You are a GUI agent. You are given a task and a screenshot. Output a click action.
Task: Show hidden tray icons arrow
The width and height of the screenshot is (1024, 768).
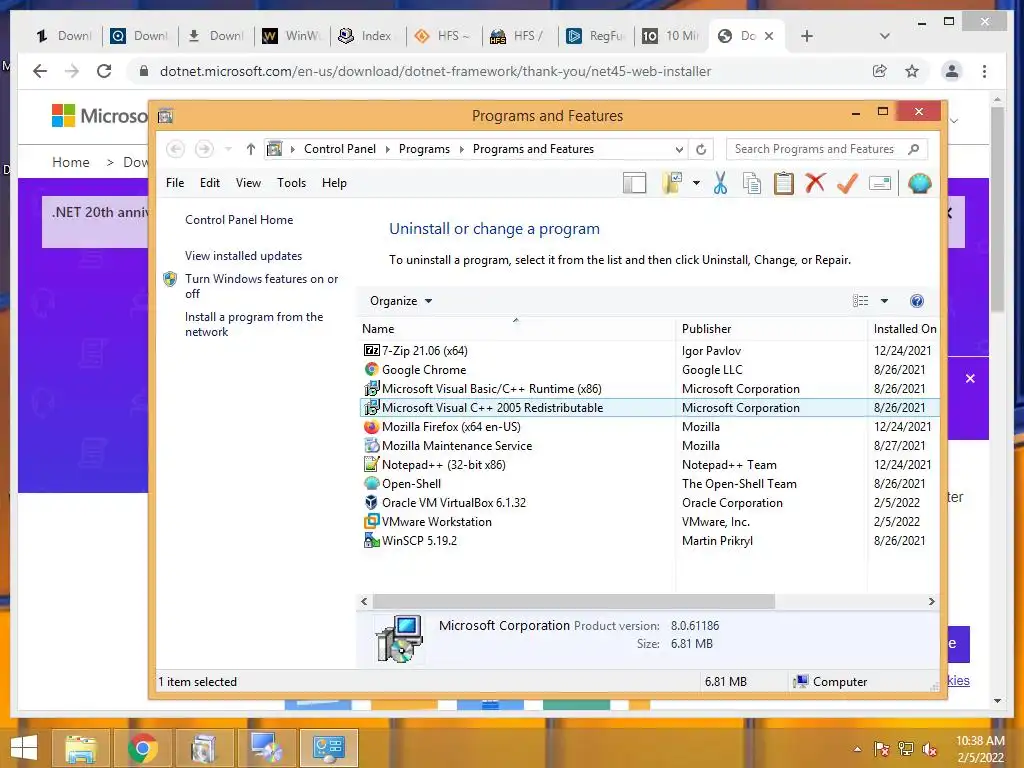pyautogui.click(x=857, y=749)
